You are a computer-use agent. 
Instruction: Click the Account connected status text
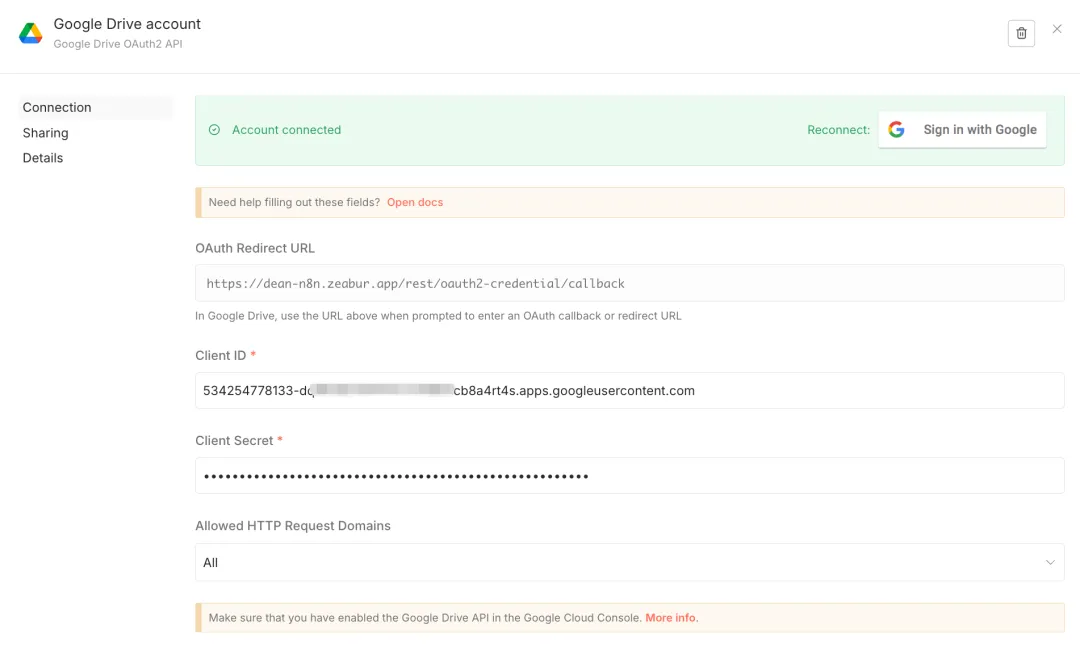click(287, 129)
